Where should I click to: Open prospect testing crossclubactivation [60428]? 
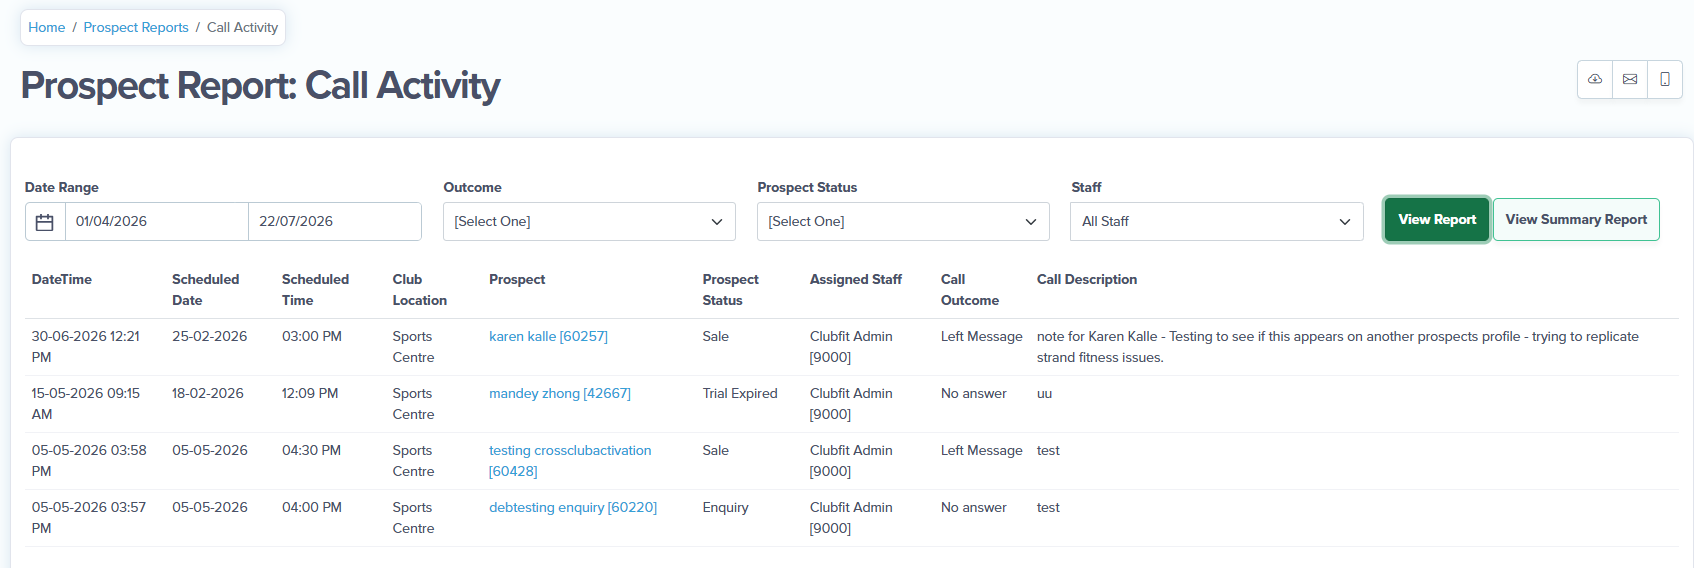570,461
